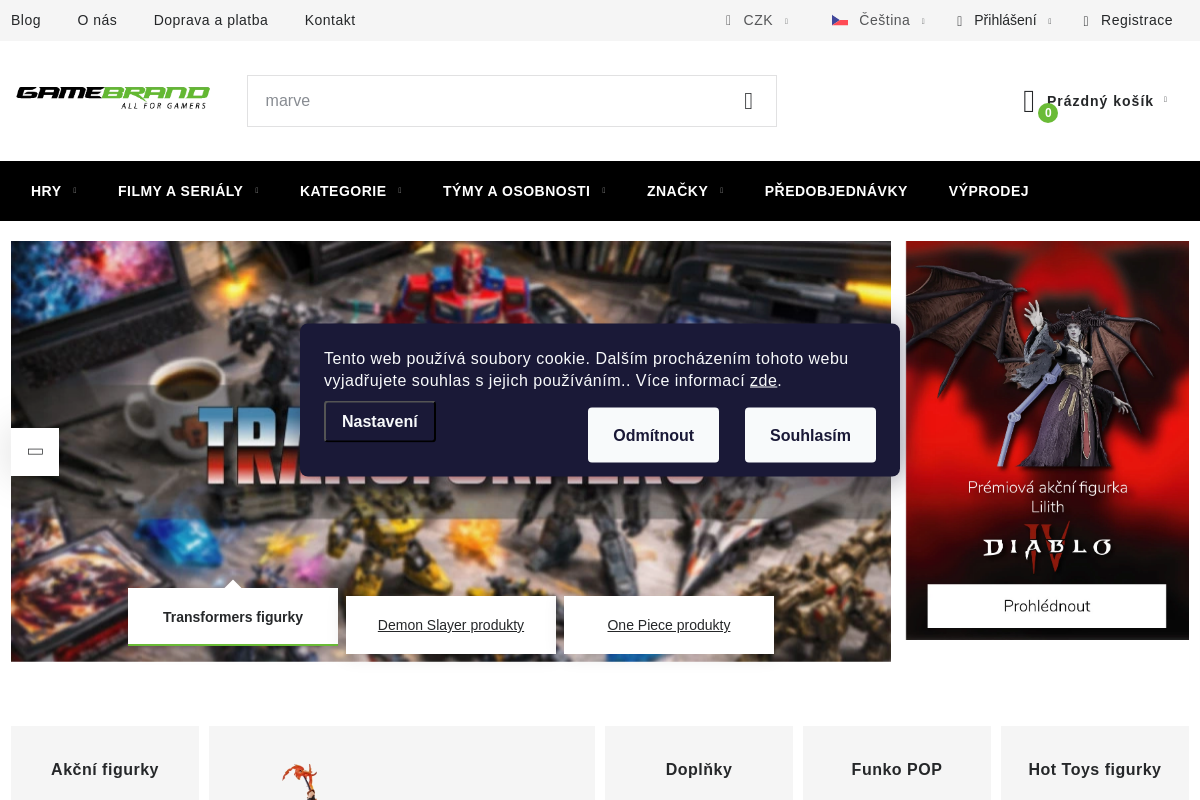1200x800 pixels.
Task: Open the Čeština language dropdown
Action: pyautogui.click(x=878, y=20)
